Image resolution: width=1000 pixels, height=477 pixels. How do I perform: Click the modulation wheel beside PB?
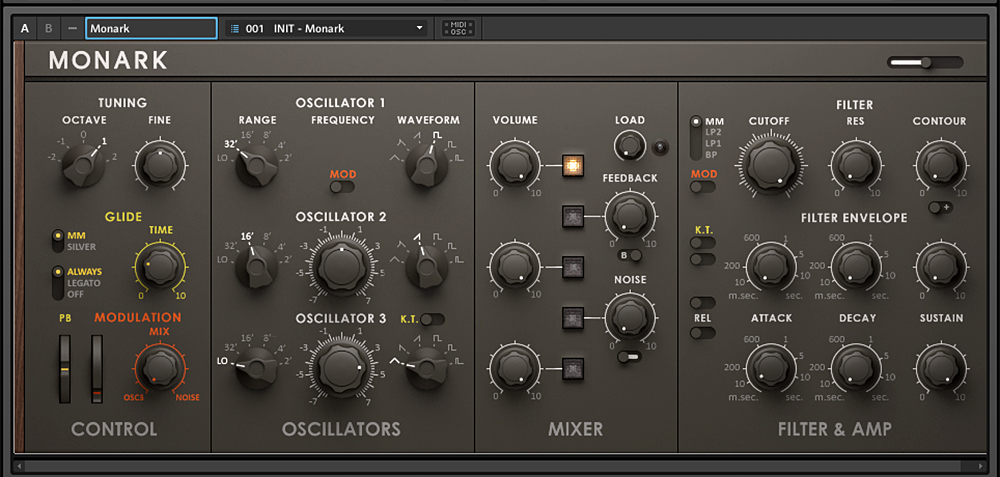97,369
